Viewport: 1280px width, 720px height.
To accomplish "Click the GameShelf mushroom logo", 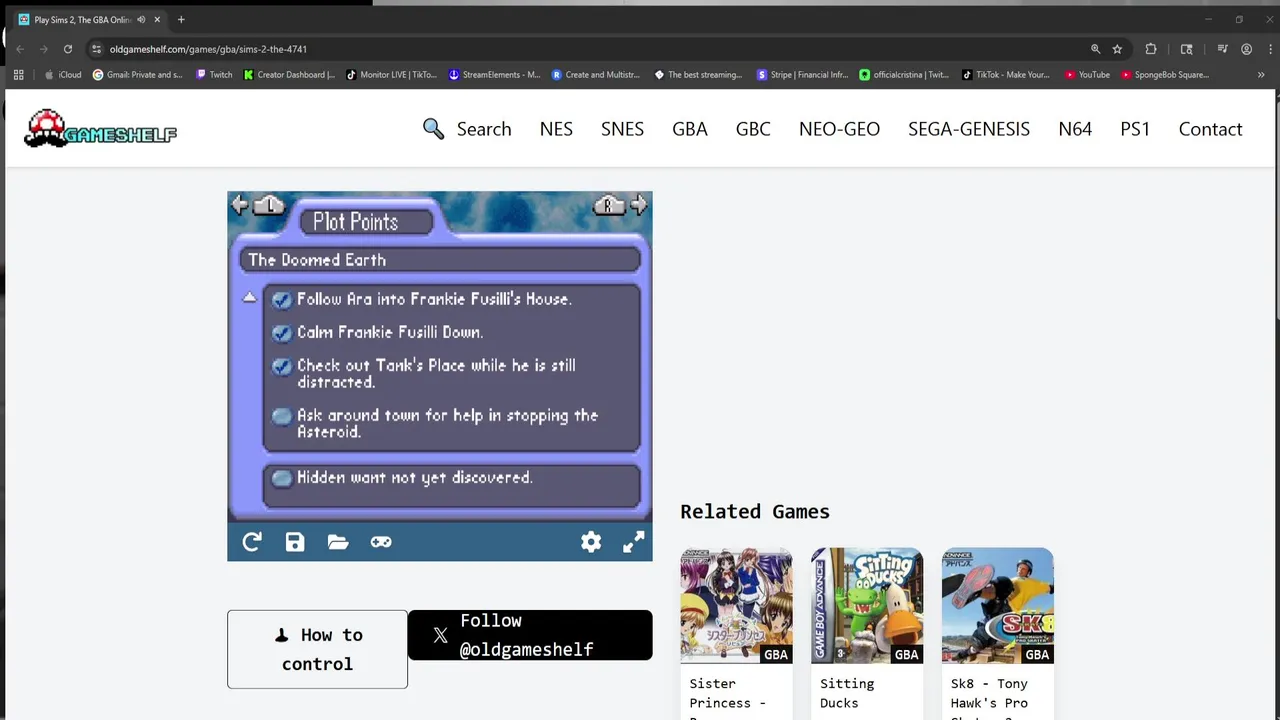I will 100,128.
